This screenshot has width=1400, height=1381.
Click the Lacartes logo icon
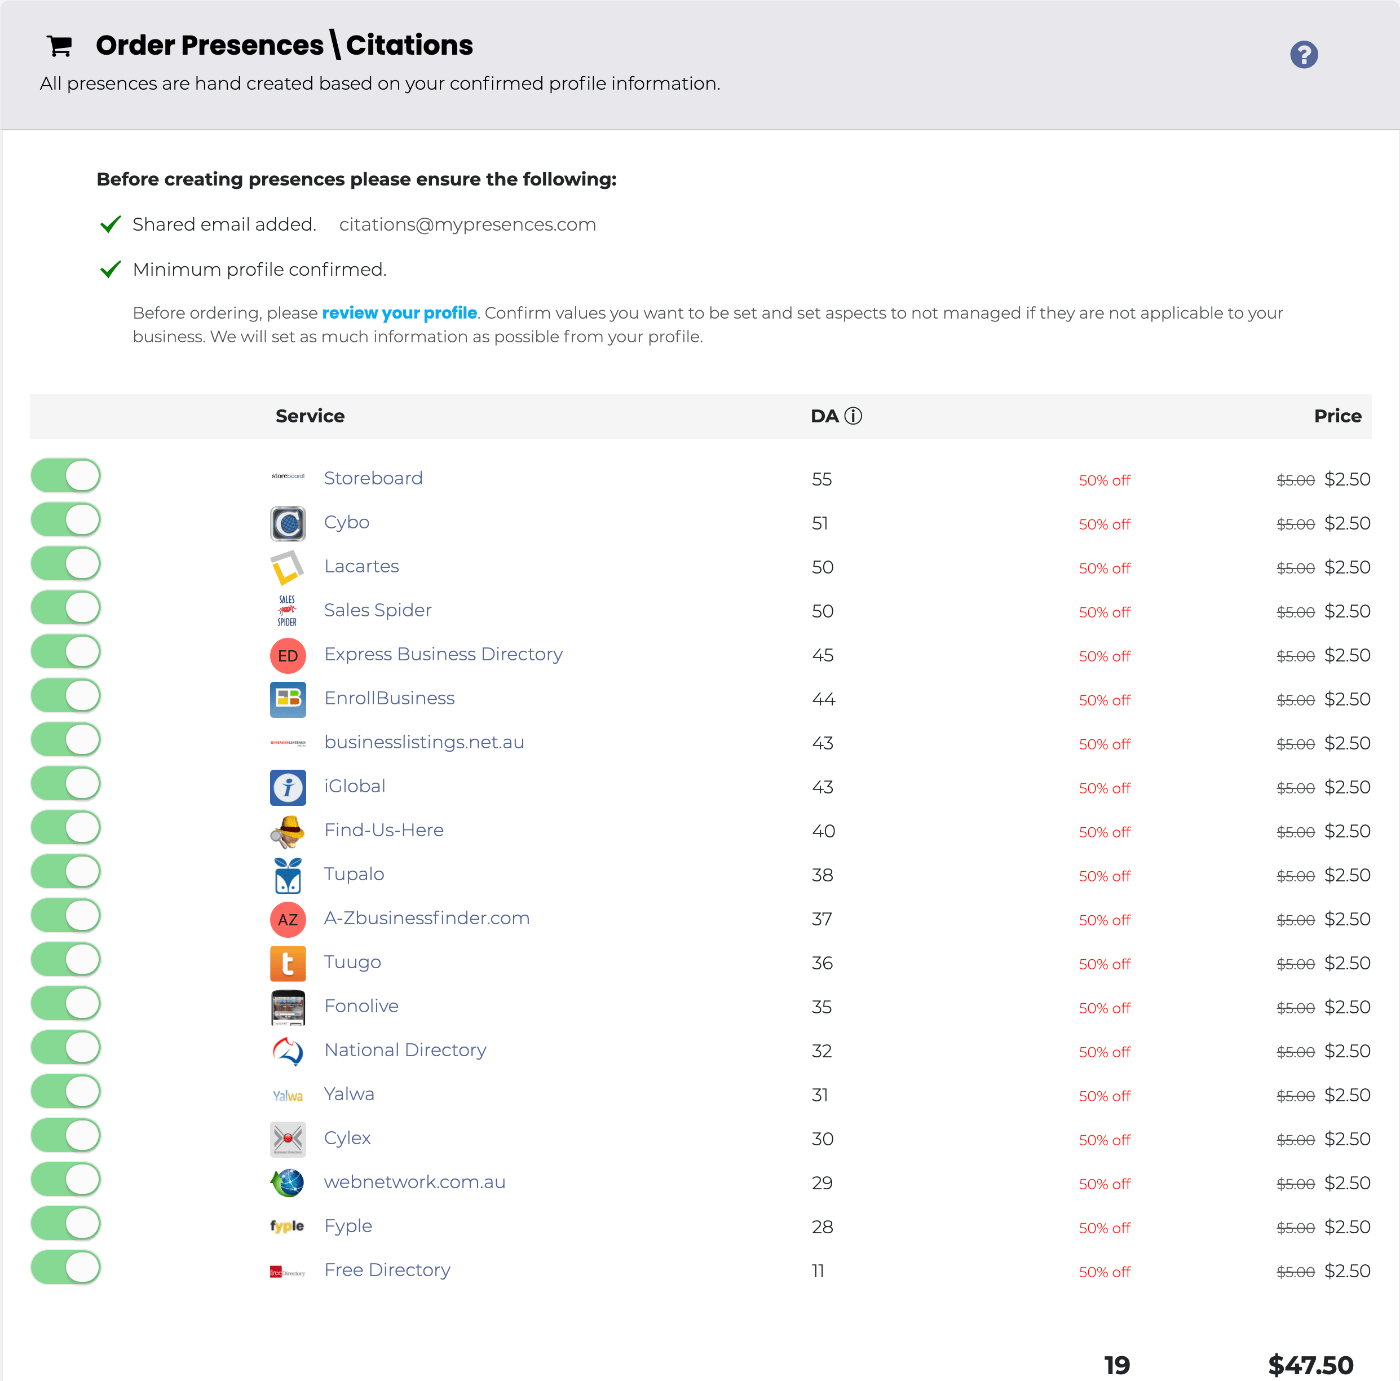[288, 567]
